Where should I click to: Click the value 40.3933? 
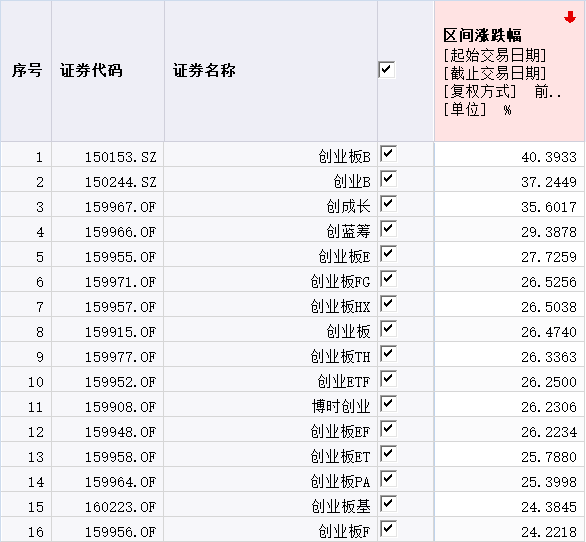pyautogui.click(x=549, y=157)
